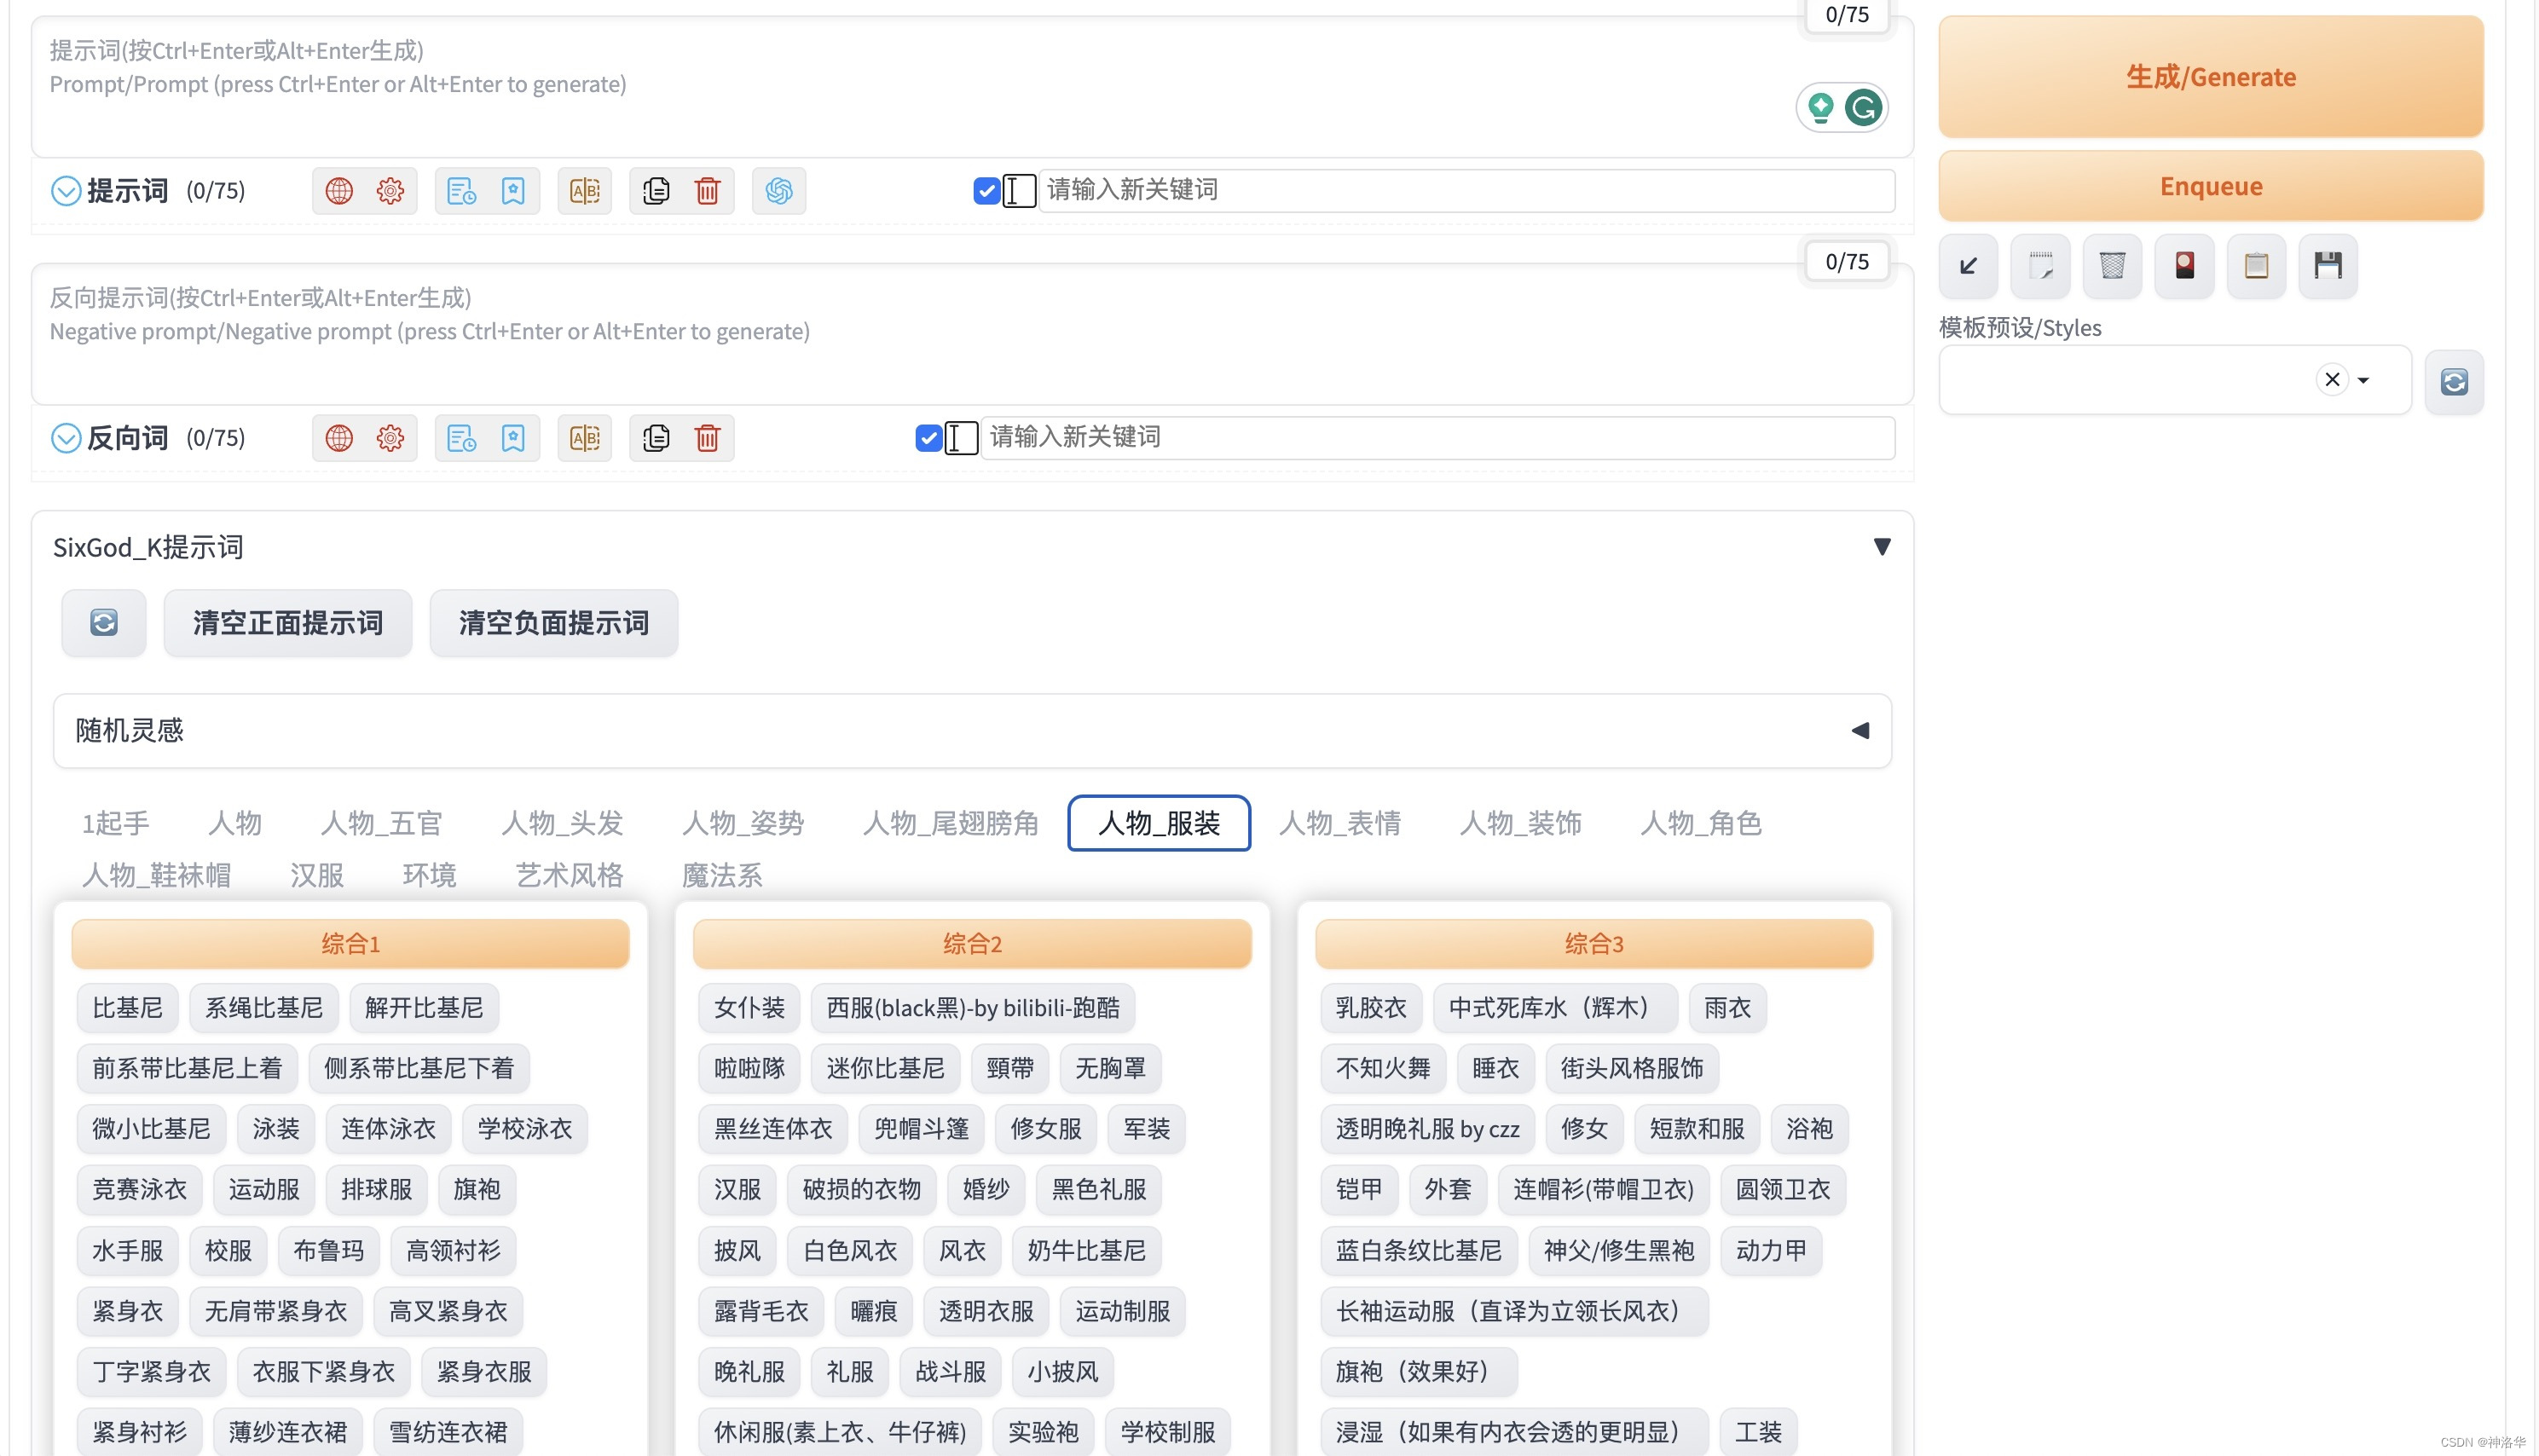
Task: Click the arrow read-last-parameters icon
Action: [1968, 265]
